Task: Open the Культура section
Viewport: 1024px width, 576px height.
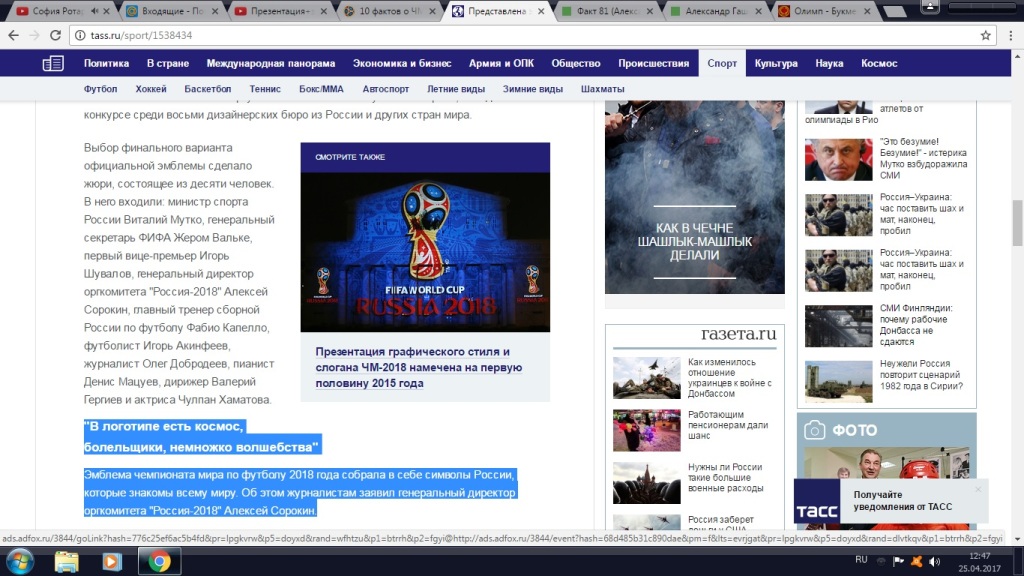Action: pyautogui.click(x=776, y=63)
